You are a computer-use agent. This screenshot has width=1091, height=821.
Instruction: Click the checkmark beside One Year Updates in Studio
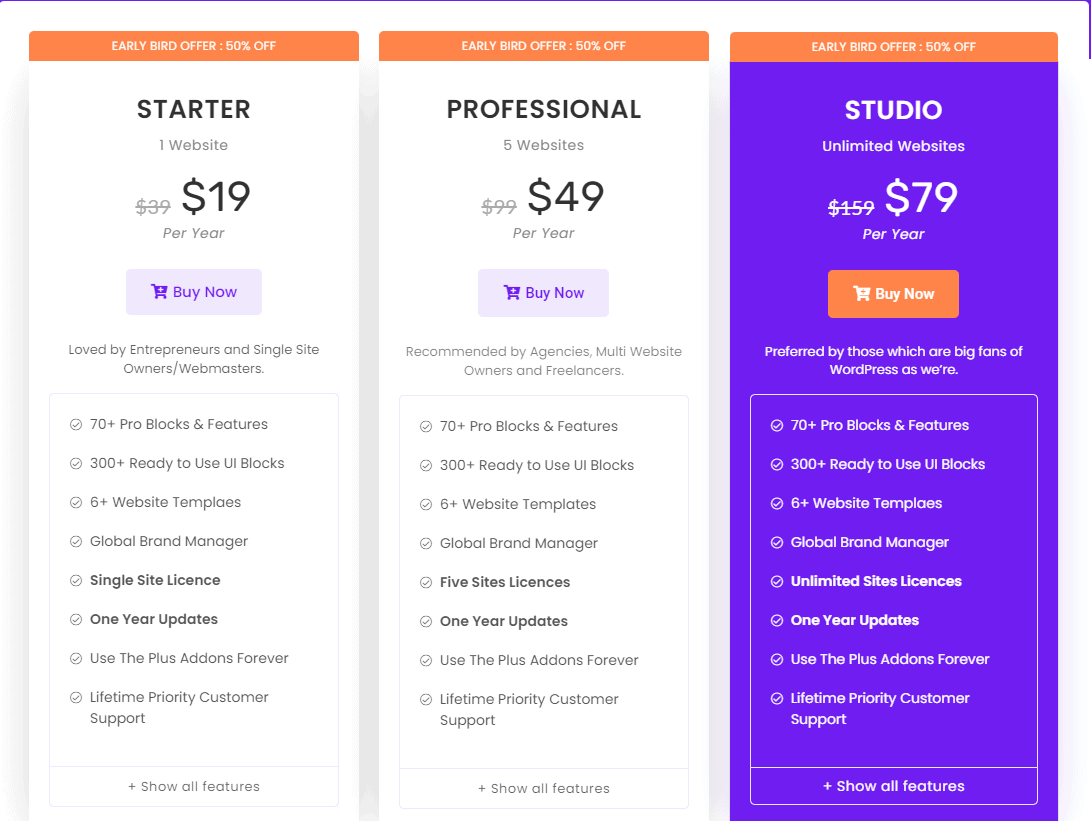click(775, 620)
